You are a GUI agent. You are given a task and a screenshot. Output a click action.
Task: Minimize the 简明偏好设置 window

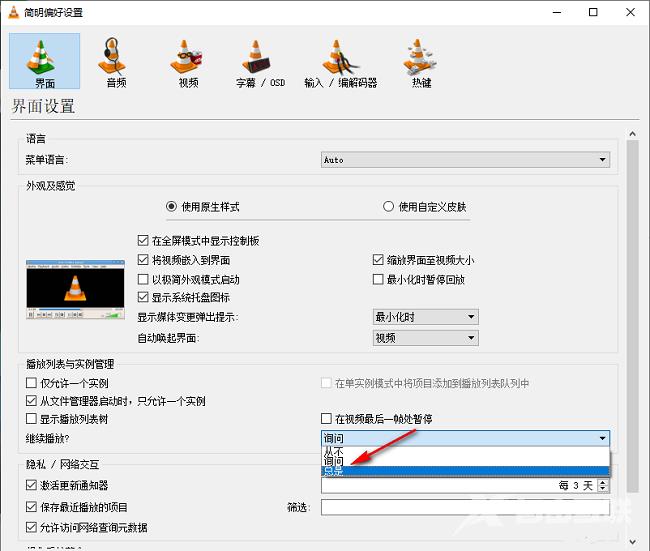(x=557, y=12)
